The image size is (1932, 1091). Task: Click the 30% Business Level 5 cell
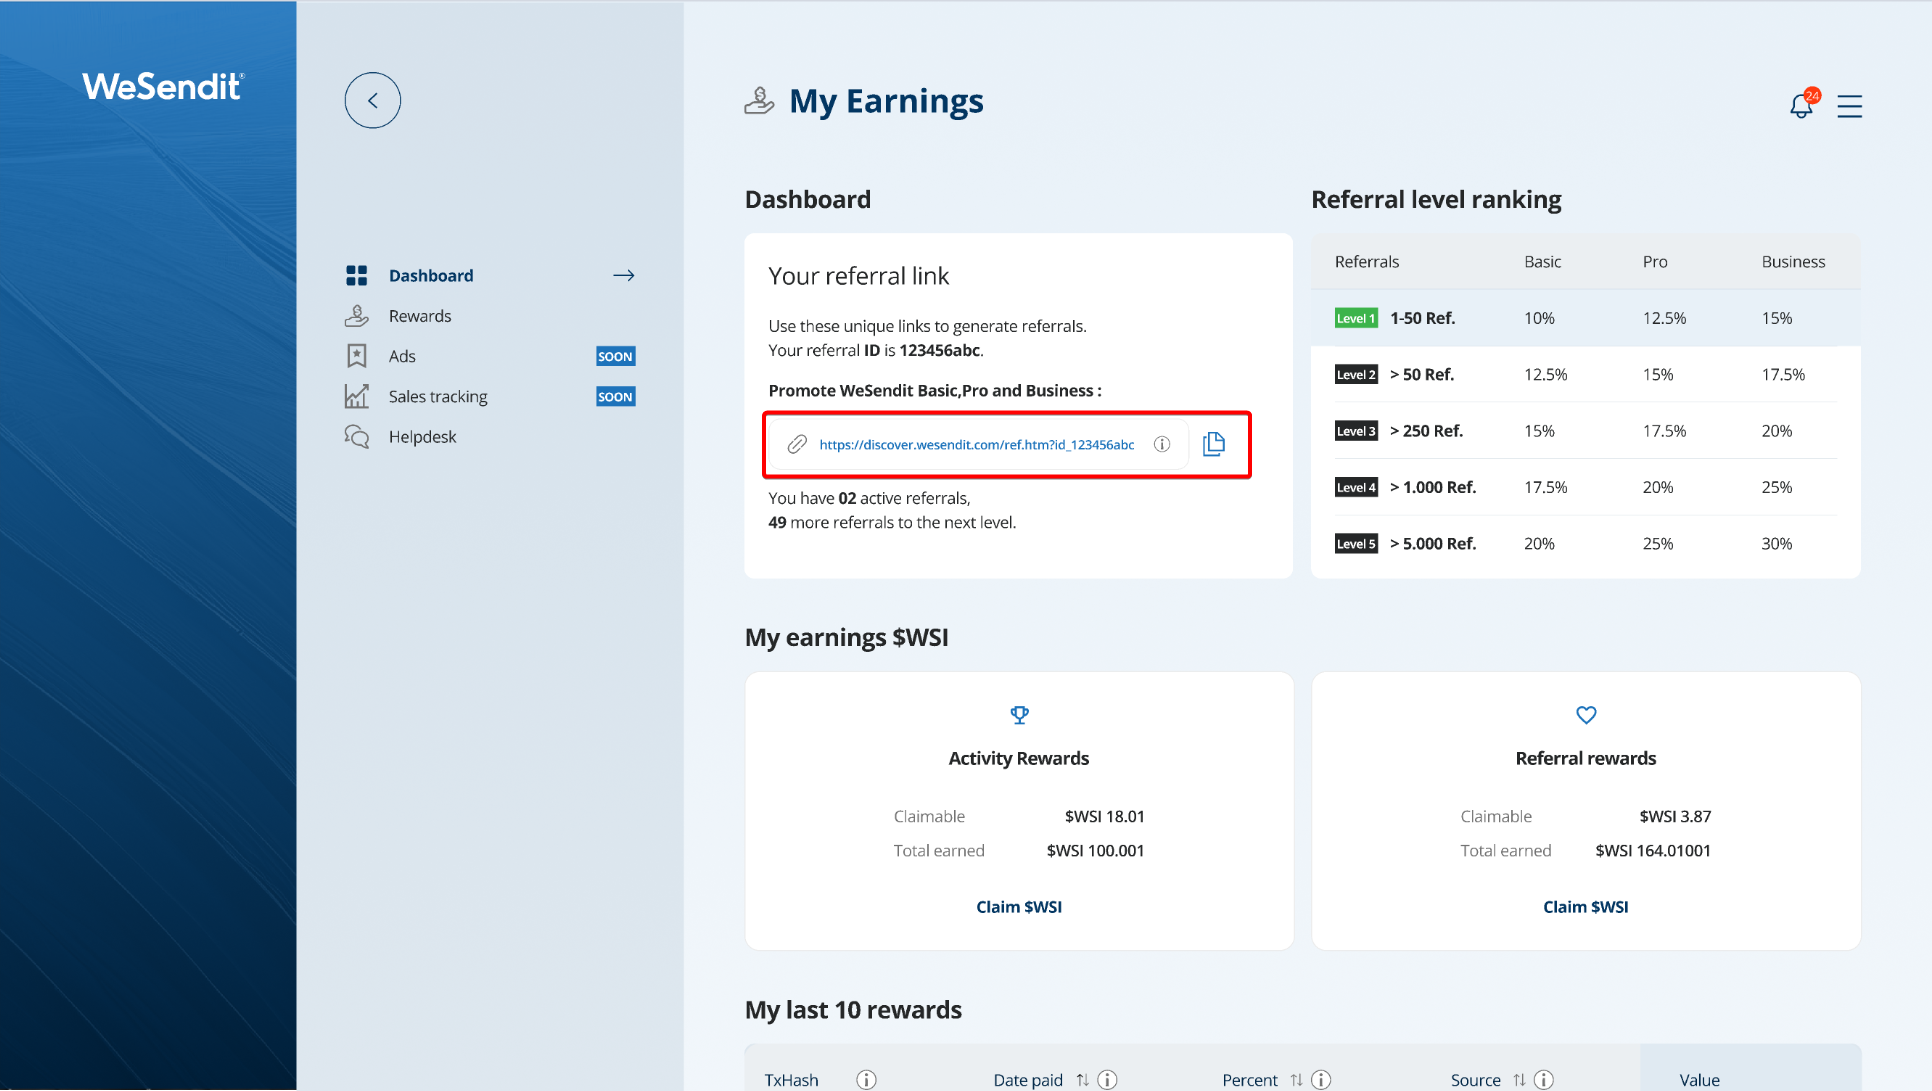(1777, 544)
